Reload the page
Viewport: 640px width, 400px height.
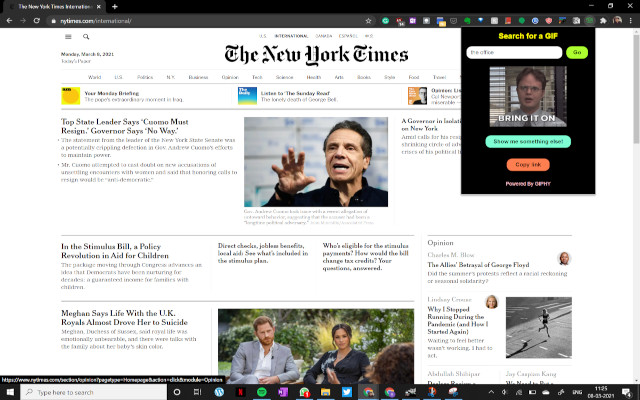[x=37, y=21]
